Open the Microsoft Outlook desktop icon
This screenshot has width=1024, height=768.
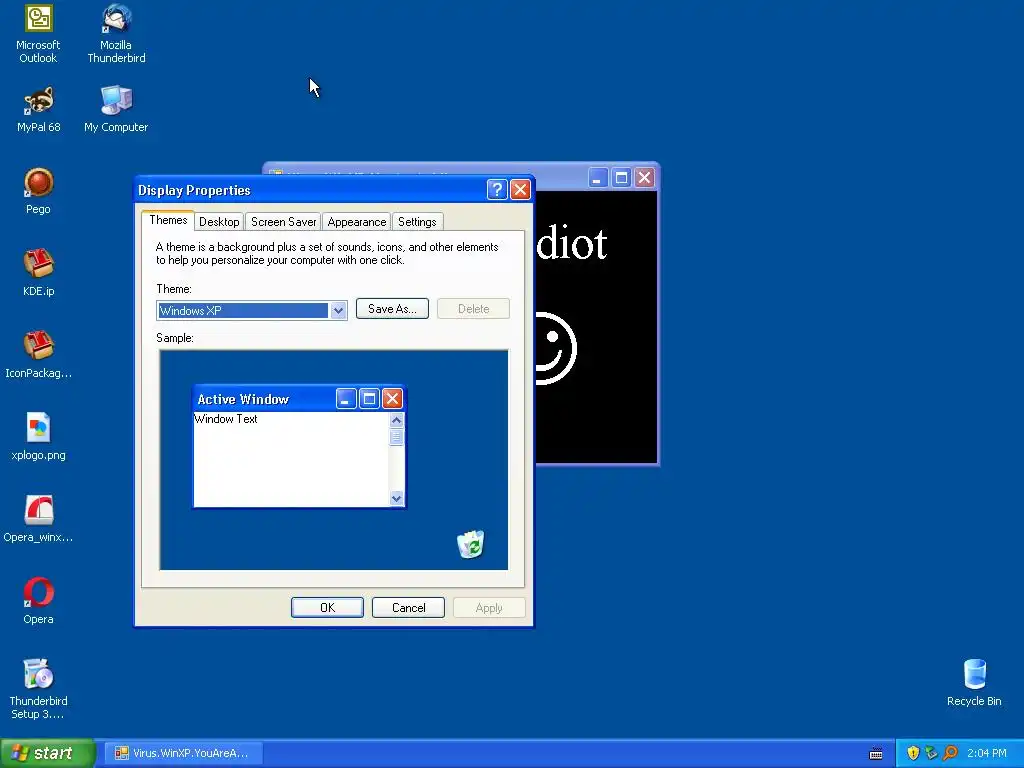click(x=38, y=34)
